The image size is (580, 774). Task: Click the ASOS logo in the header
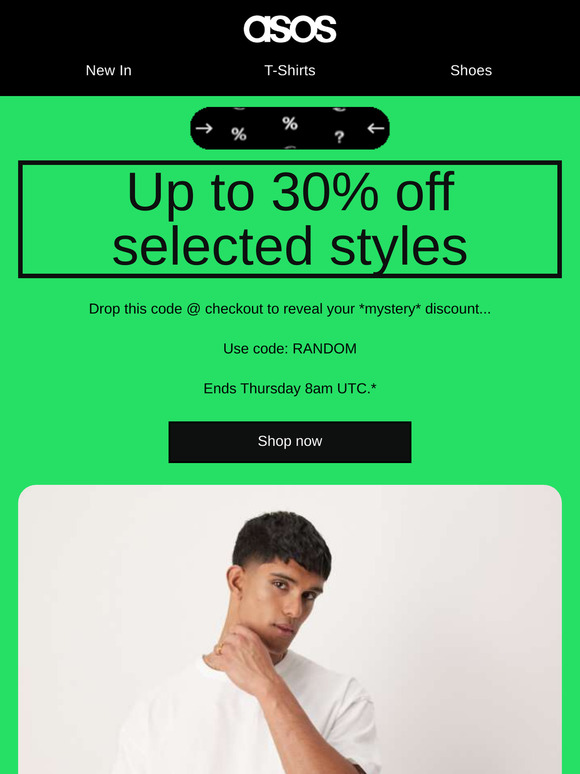[x=290, y=29]
